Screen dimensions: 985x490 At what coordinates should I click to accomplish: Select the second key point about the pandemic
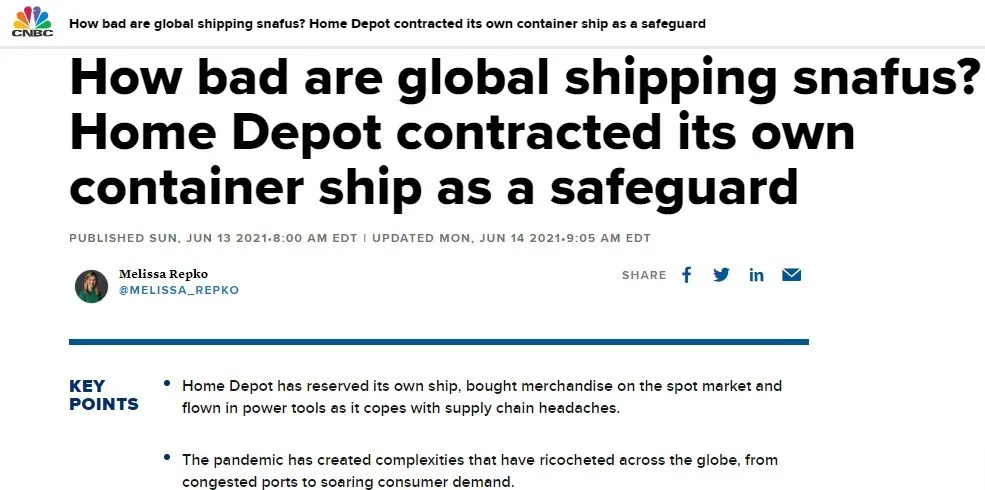tap(479, 469)
